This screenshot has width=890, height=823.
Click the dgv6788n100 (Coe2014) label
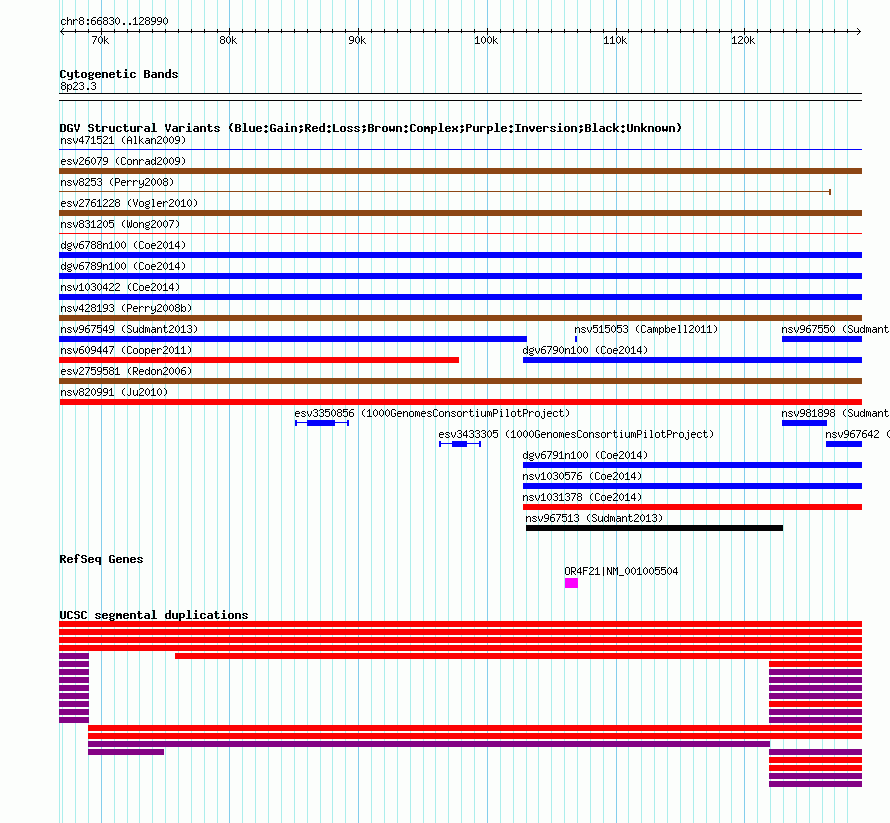pyautogui.click(x=123, y=245)
